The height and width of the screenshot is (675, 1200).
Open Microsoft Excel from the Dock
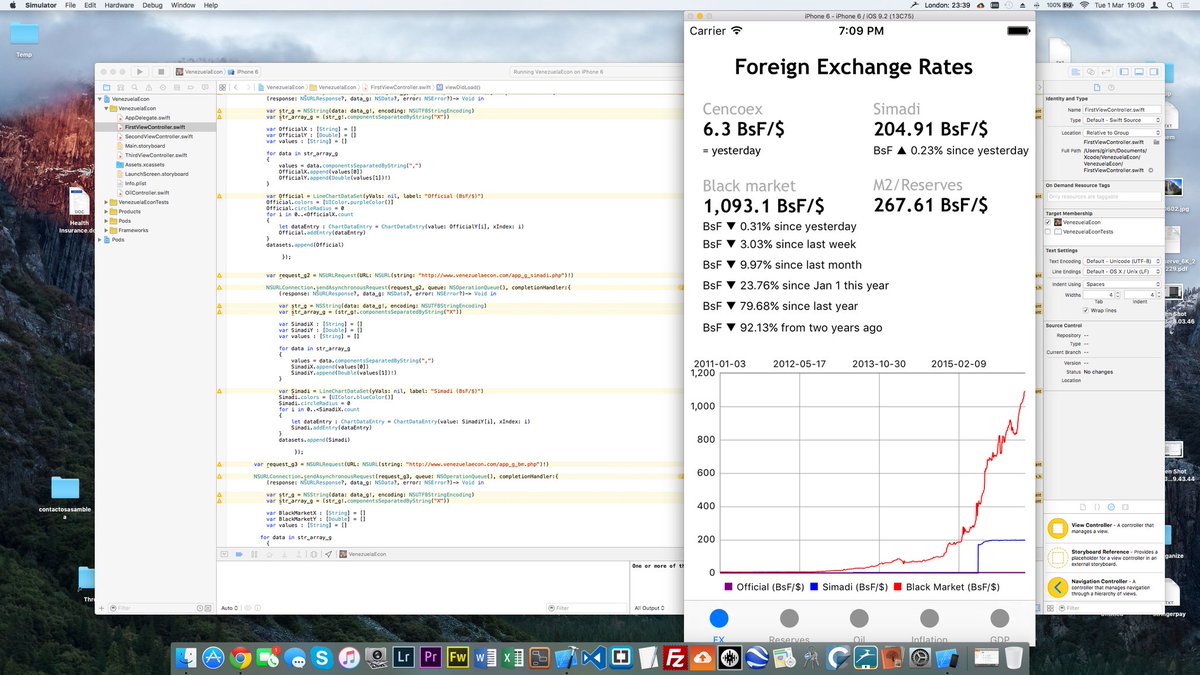coord(511,657)
